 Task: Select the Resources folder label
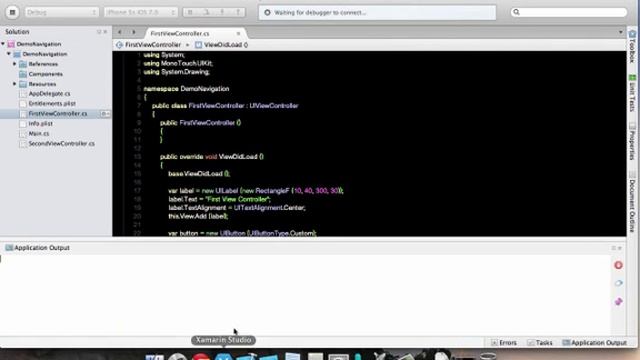coord(42,84)
